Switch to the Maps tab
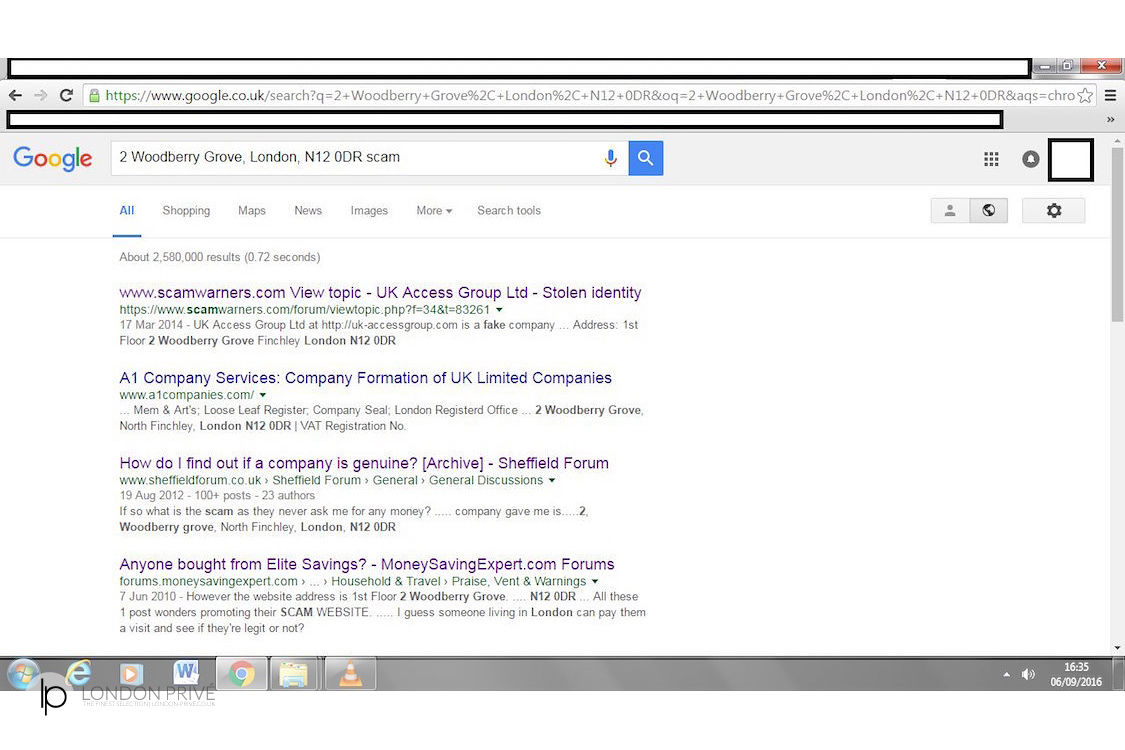 click(252, 210)
